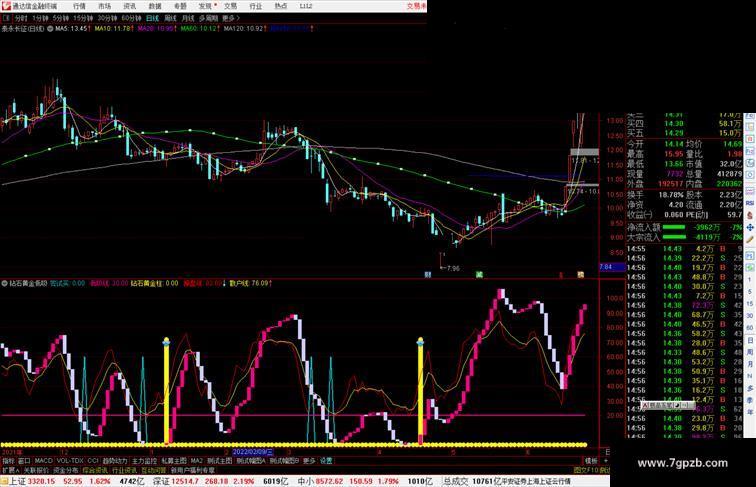
Task: Open the 综合资讯 tab
Action: pos(95,470)
